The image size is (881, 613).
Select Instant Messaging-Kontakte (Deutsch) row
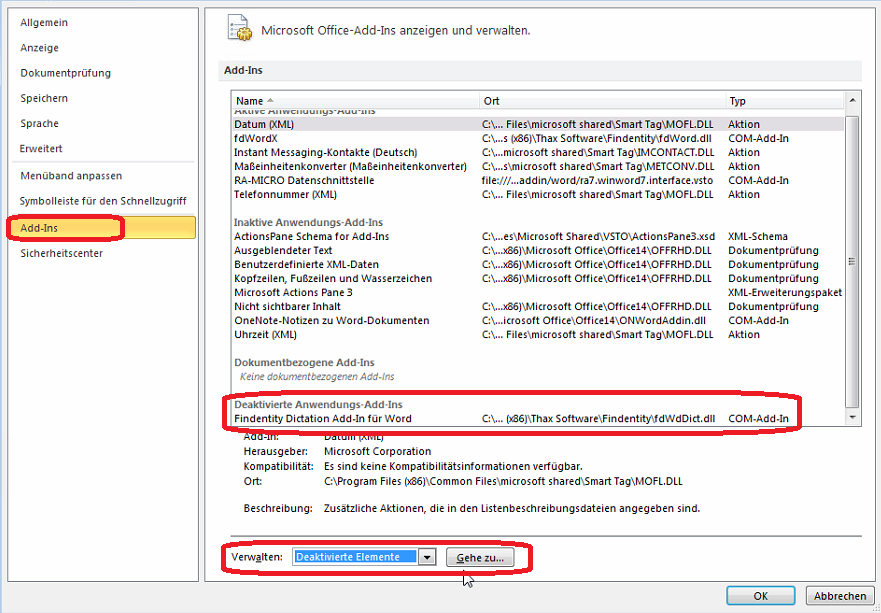(538, 152)
